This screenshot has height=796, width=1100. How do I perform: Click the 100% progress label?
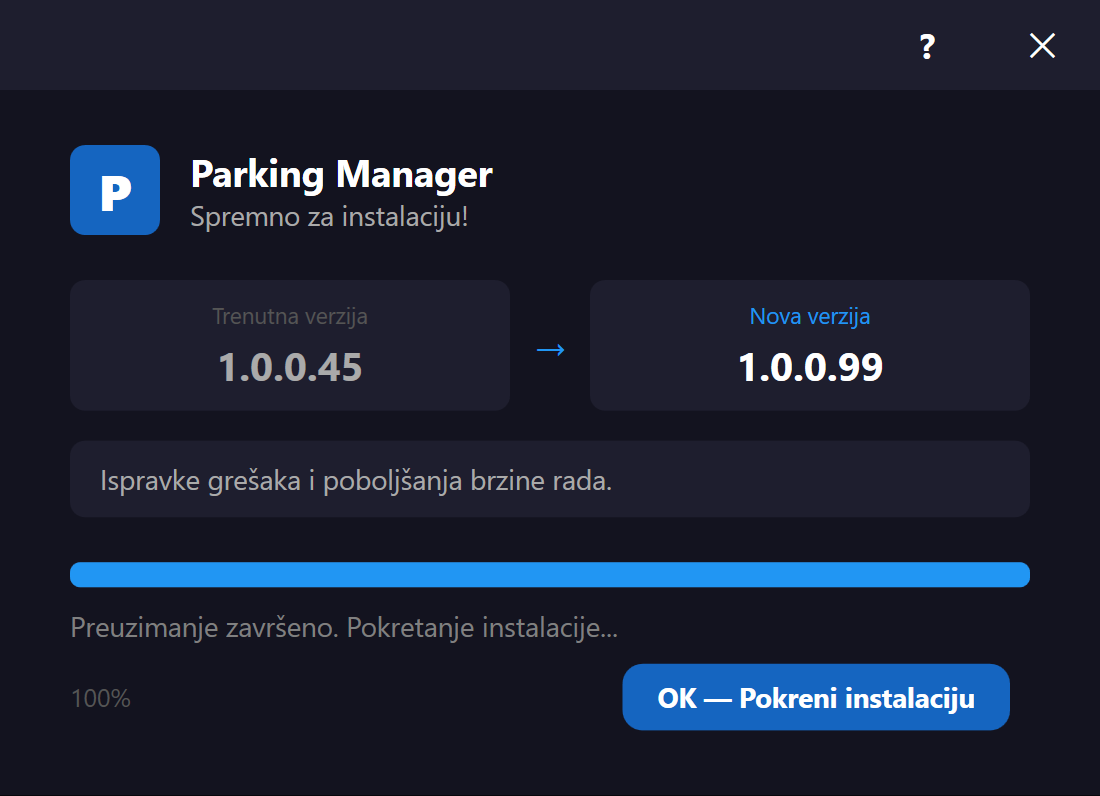(x=101, y=699)
